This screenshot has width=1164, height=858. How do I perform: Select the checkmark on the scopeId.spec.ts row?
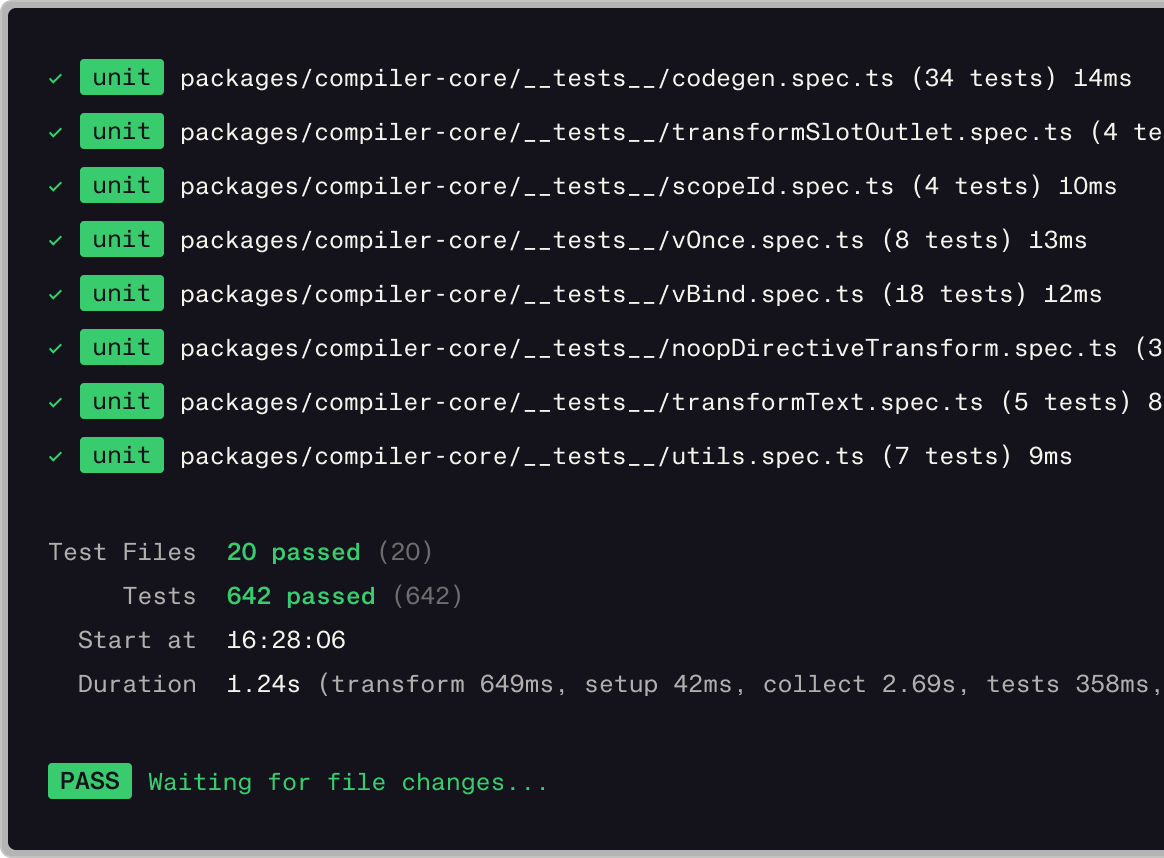point(56,186)
